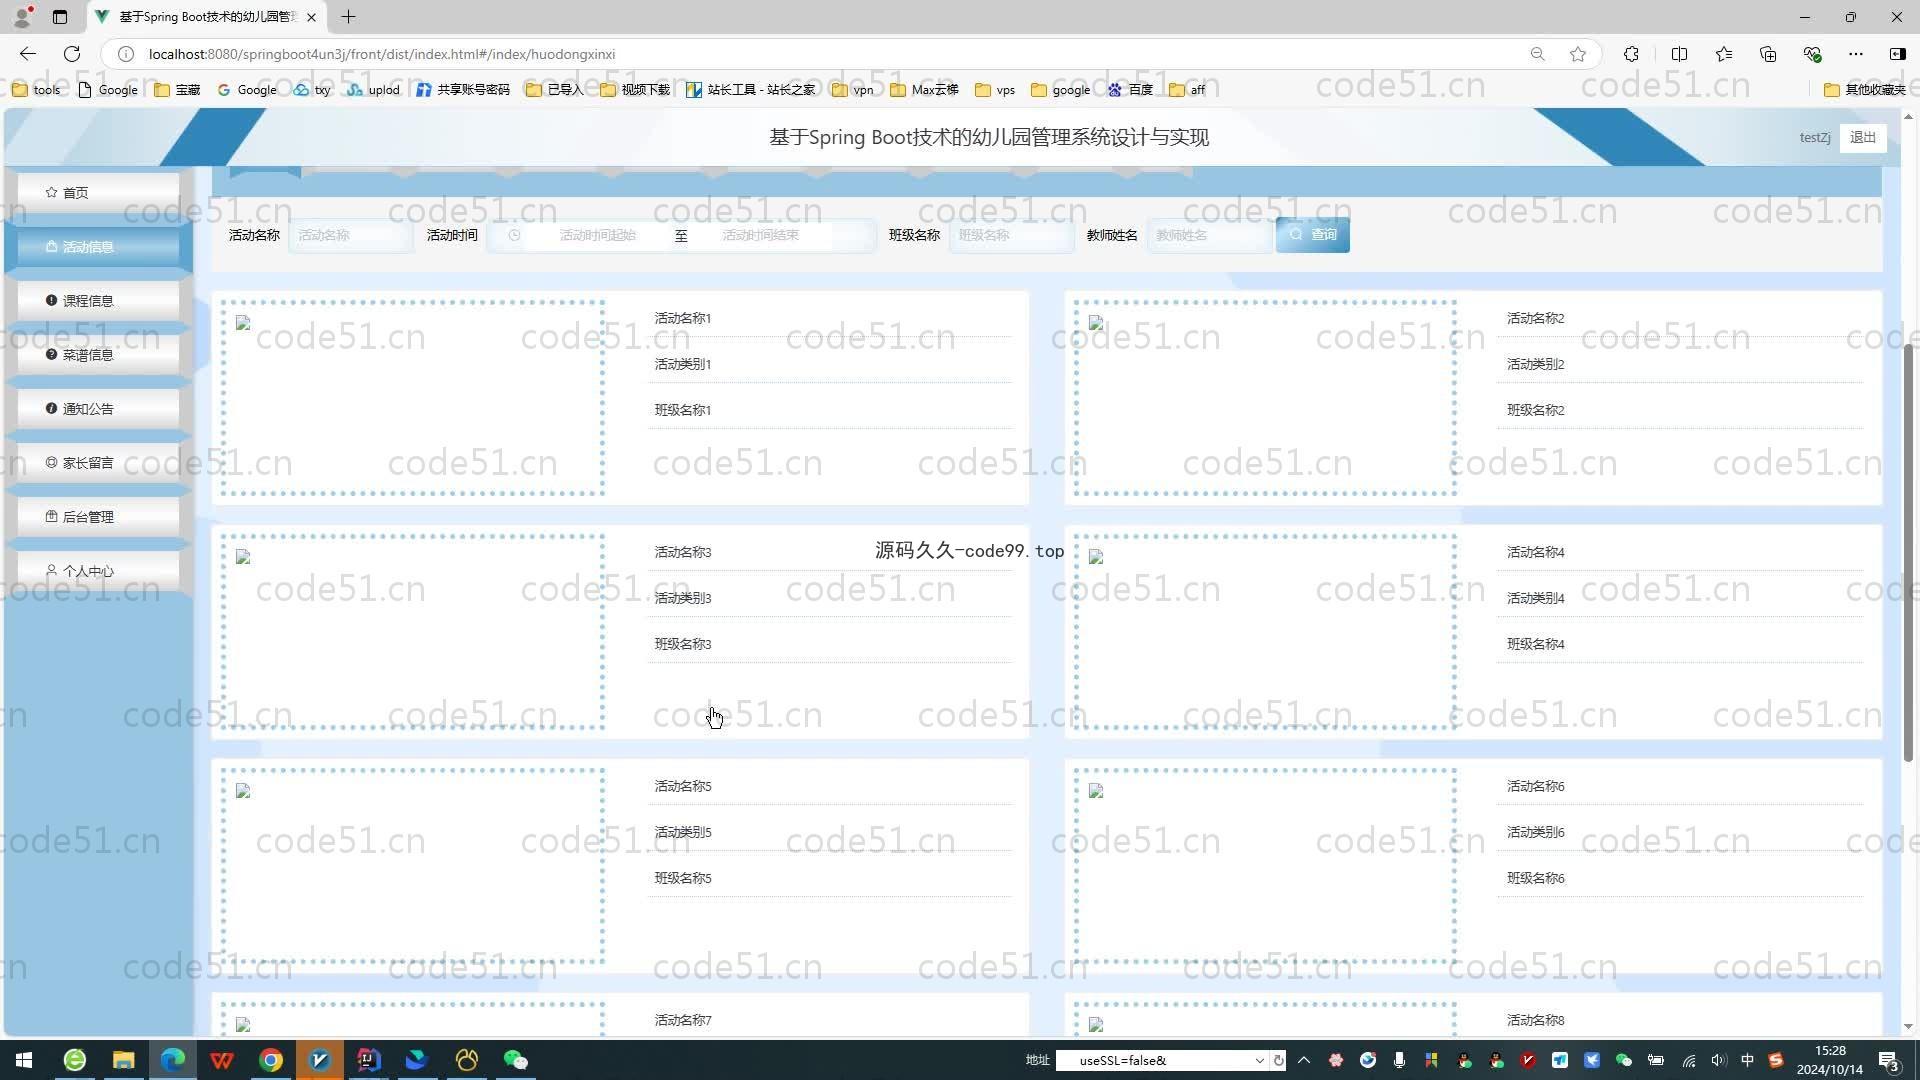
Task: Close the Spring Boot browser tab
Action: tap(311, 17)
